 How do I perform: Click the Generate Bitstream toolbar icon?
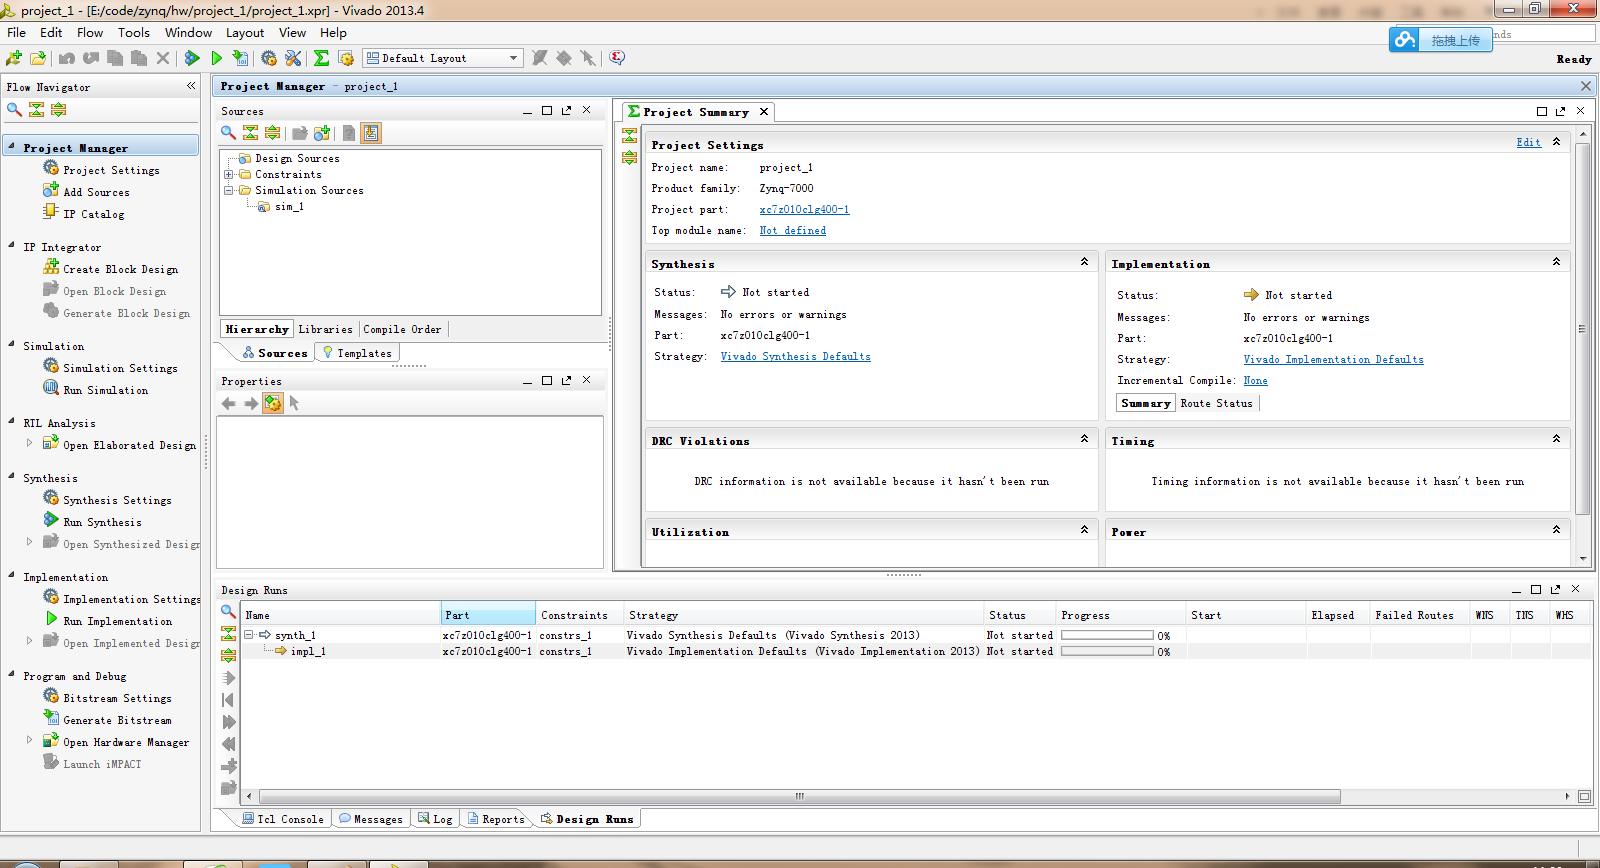tap(240, 58)
